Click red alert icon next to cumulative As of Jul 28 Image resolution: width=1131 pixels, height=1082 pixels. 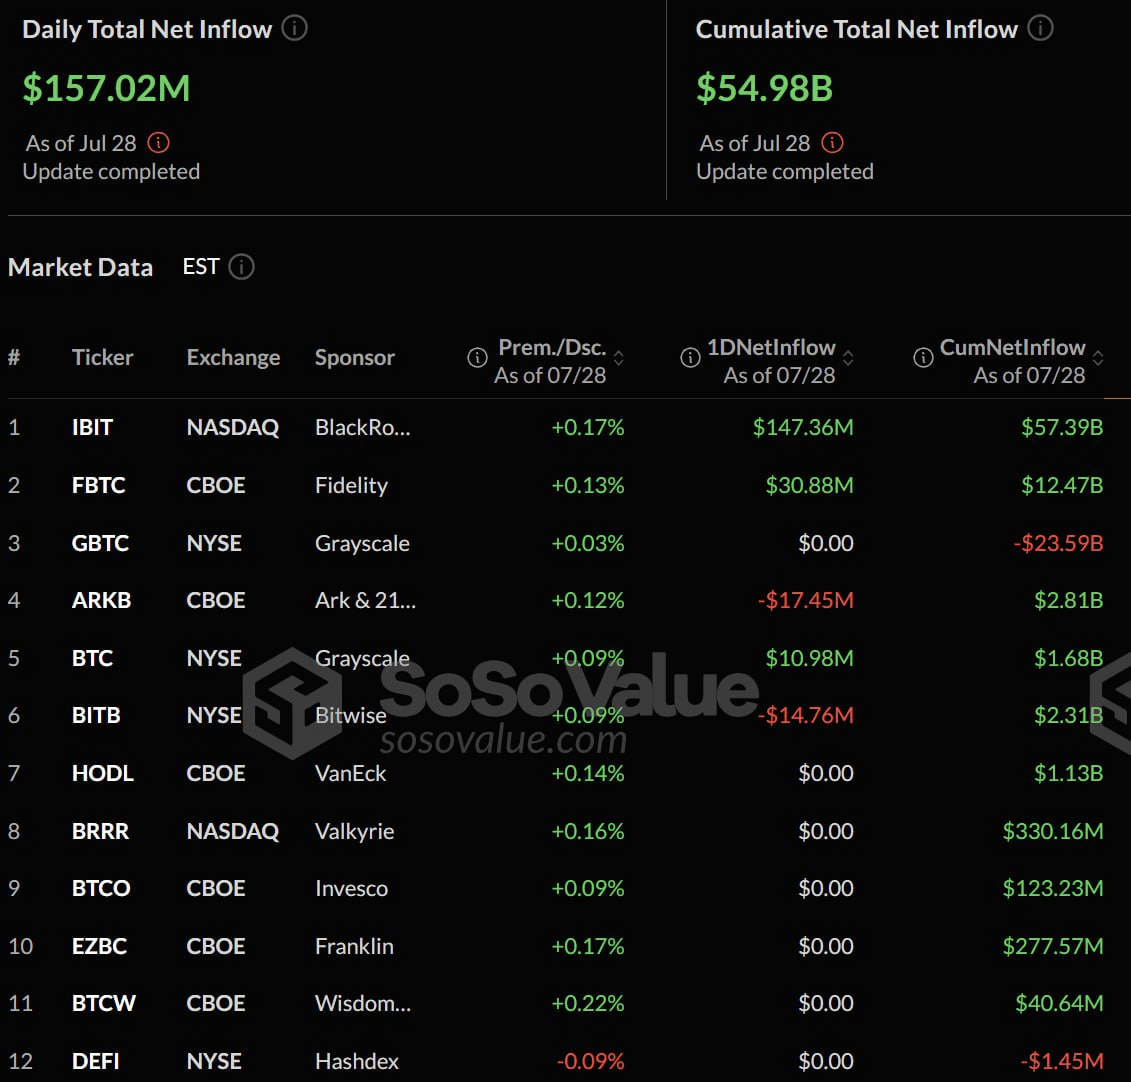click(832, 143)
